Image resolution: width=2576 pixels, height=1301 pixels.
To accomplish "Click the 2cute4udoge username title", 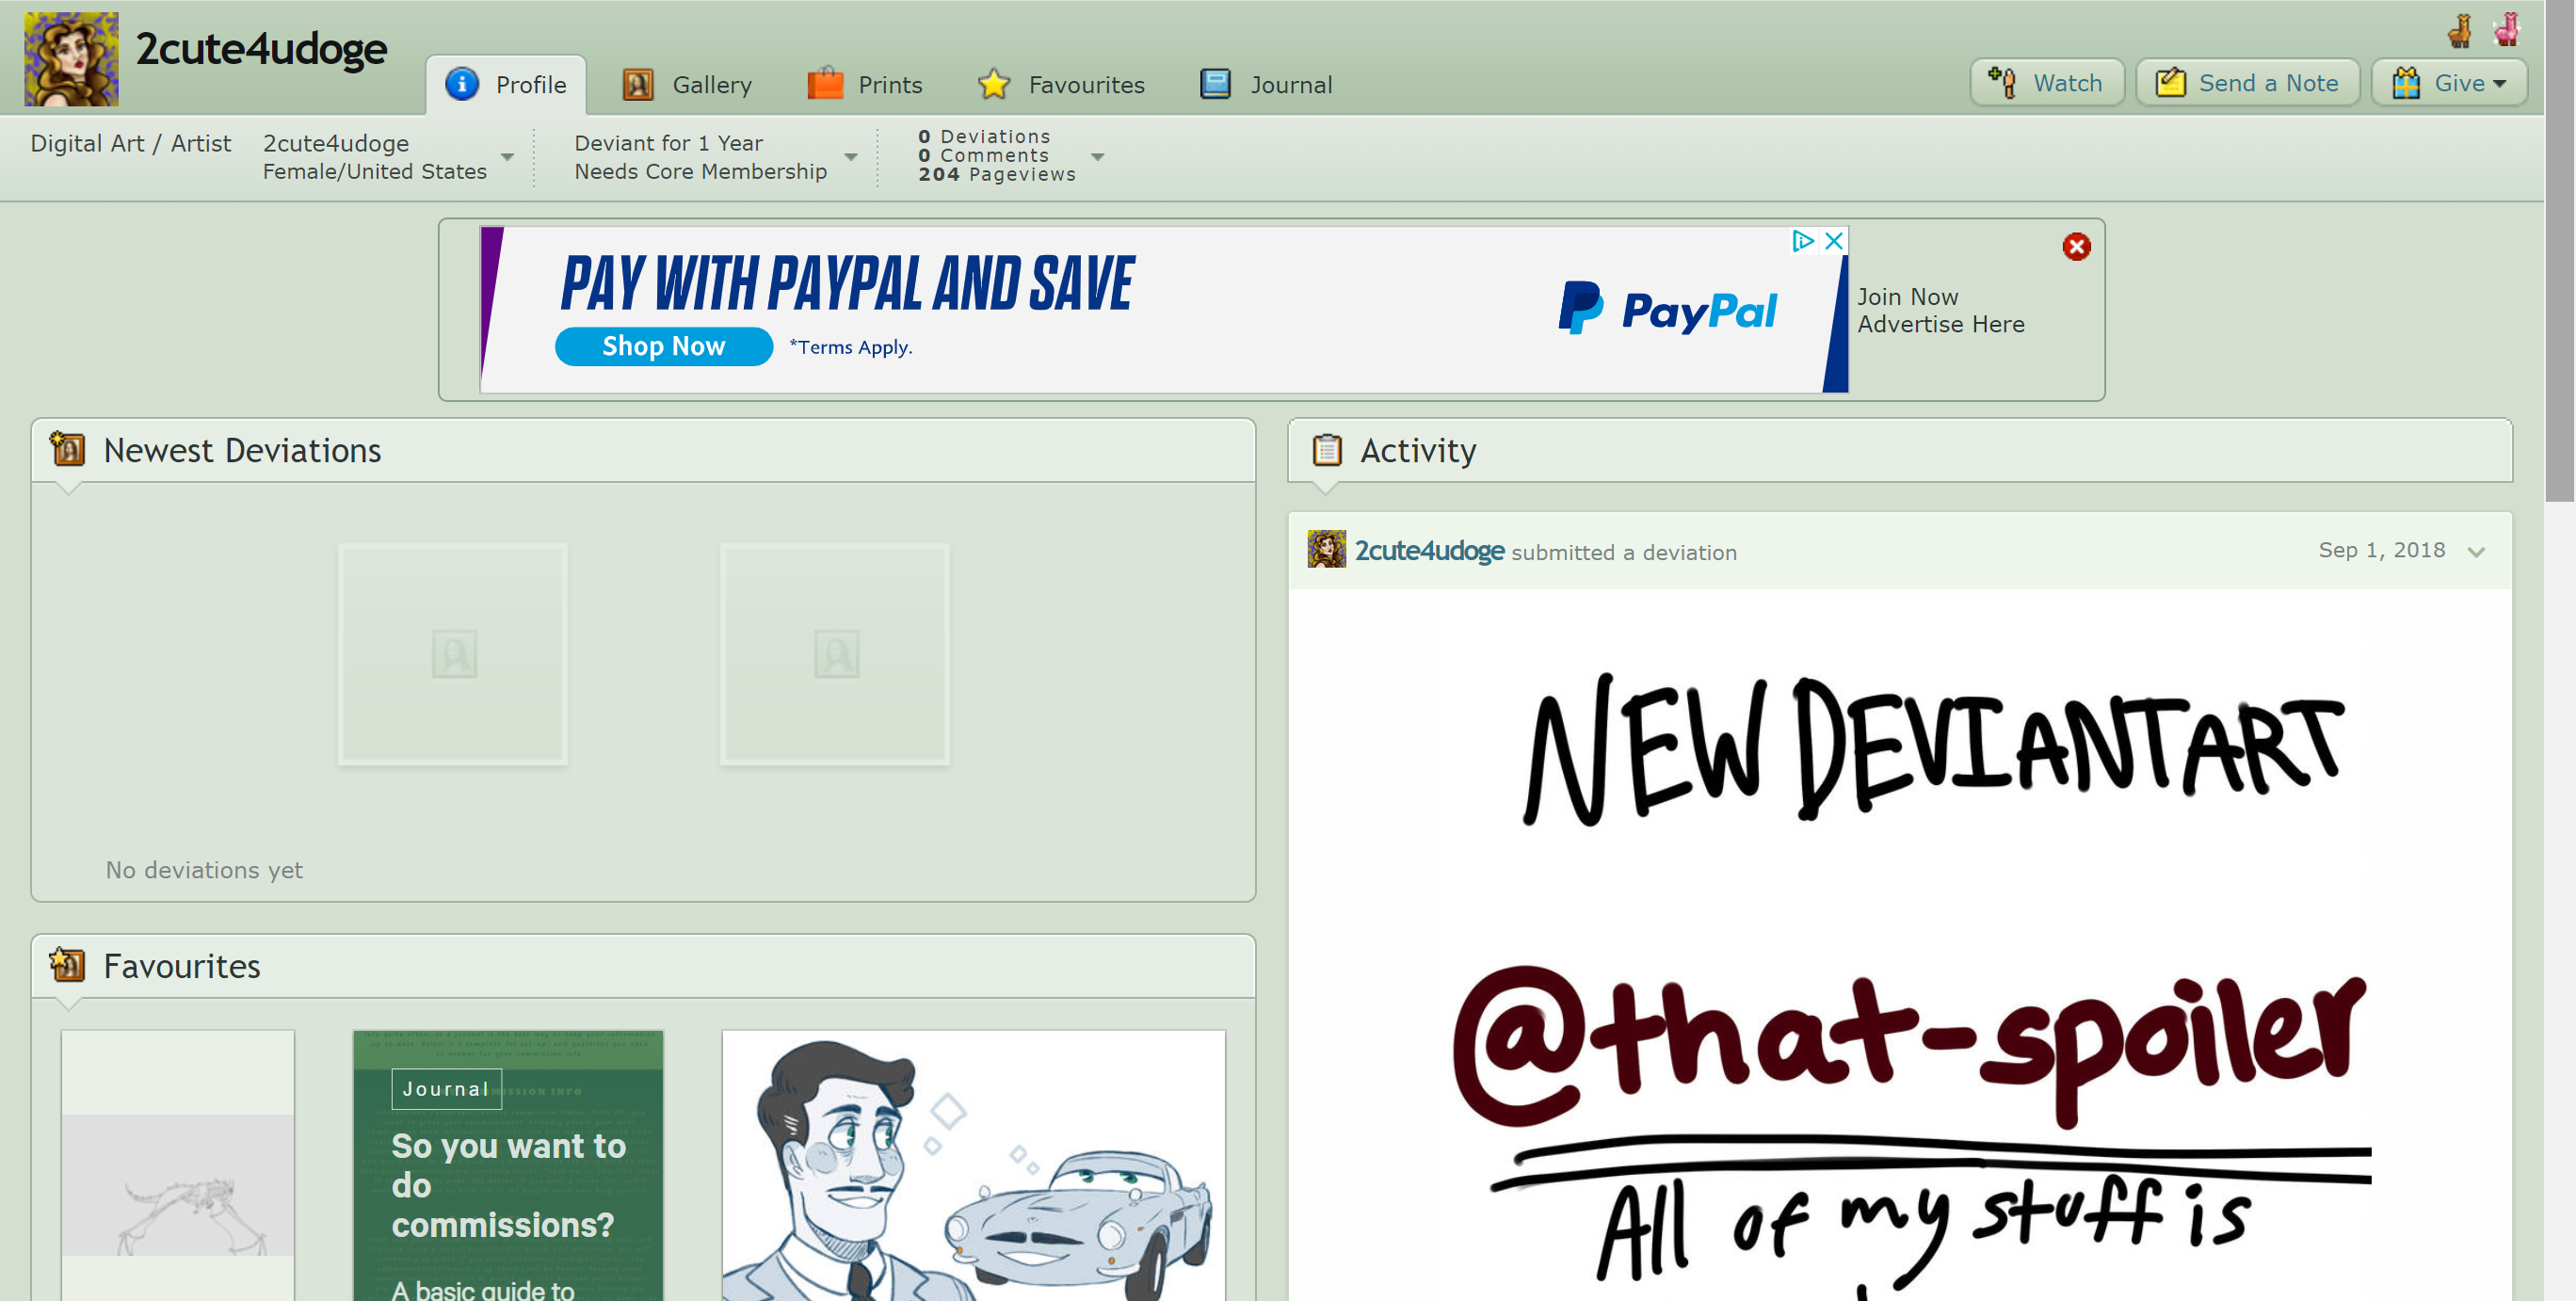I will pyautogui.click(x=261, y=49).
